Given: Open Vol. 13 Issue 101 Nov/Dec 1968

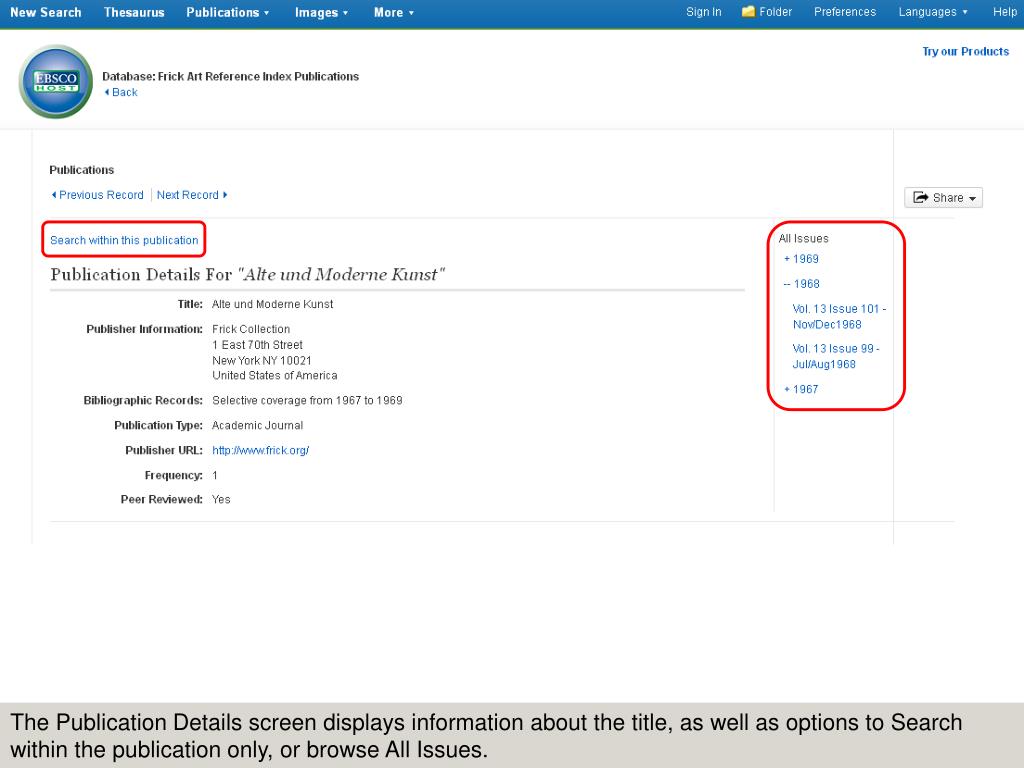Looking at the screenshot, I should (x=839, y=317).
